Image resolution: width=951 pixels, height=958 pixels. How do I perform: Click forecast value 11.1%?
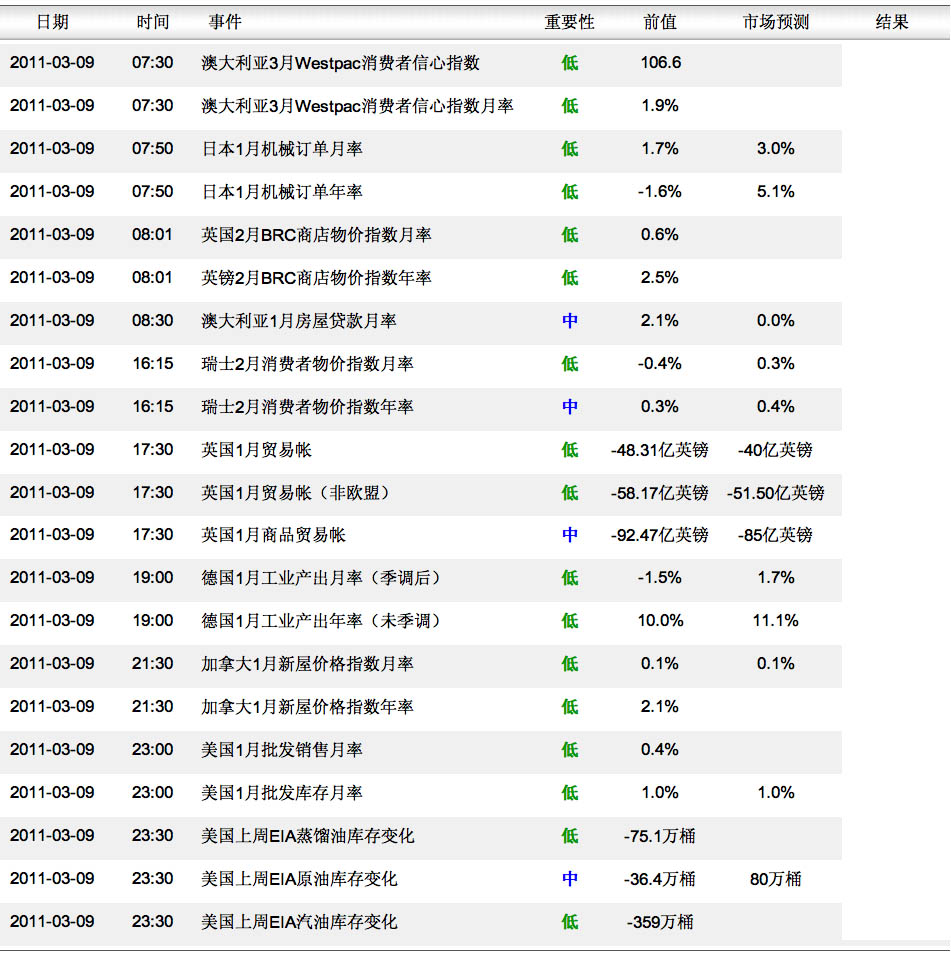click(776, 621)
